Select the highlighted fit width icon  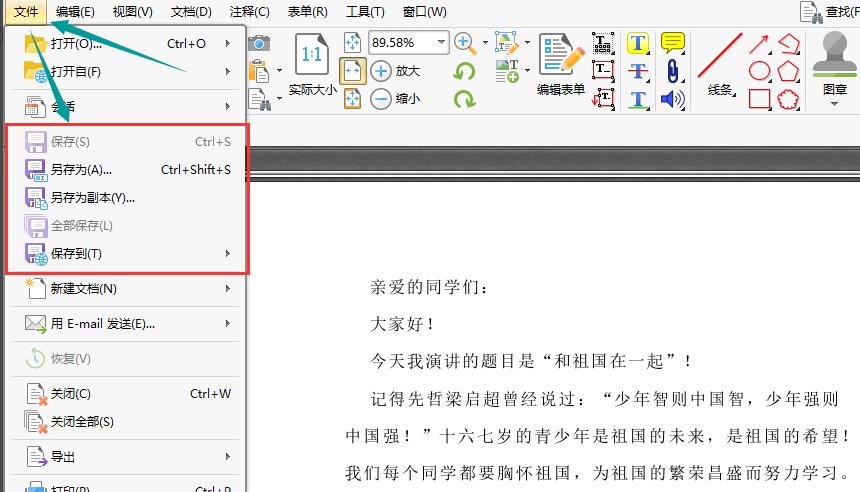(x=352, y=71)
